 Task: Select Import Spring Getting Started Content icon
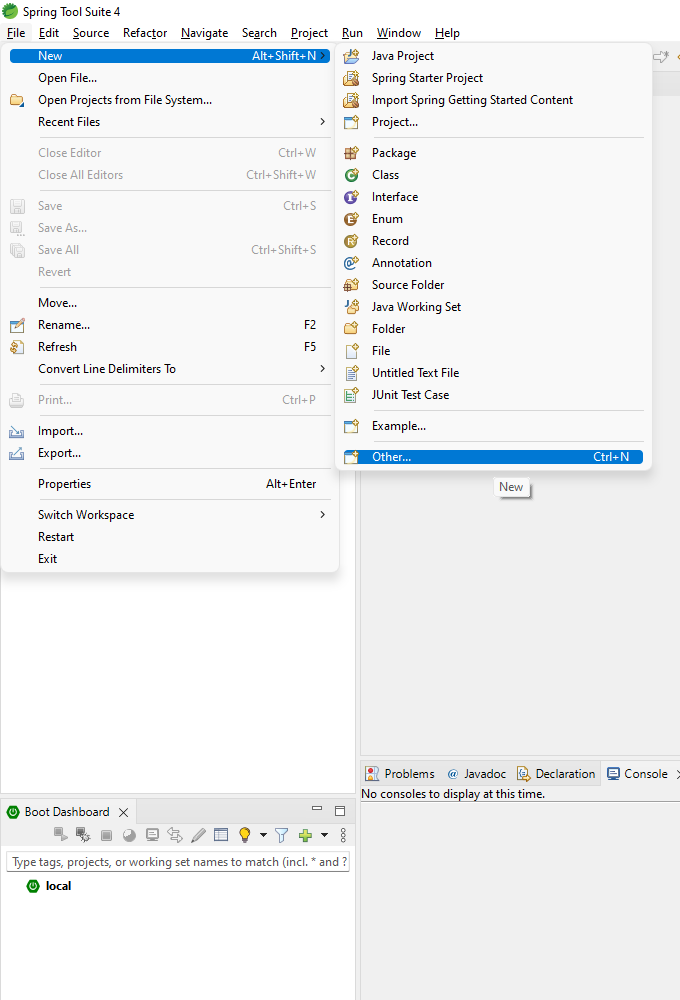[x=351, y=100]
